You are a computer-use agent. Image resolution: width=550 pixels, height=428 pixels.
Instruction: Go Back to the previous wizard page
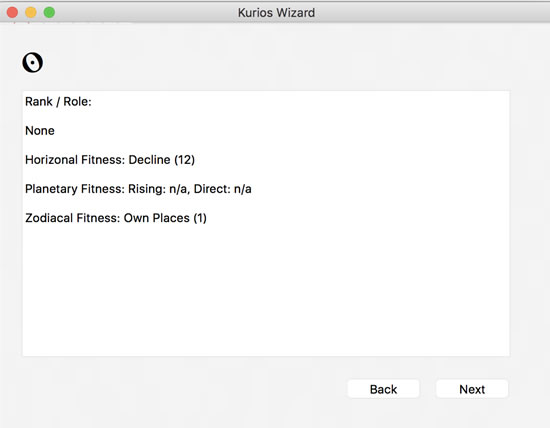383,389
